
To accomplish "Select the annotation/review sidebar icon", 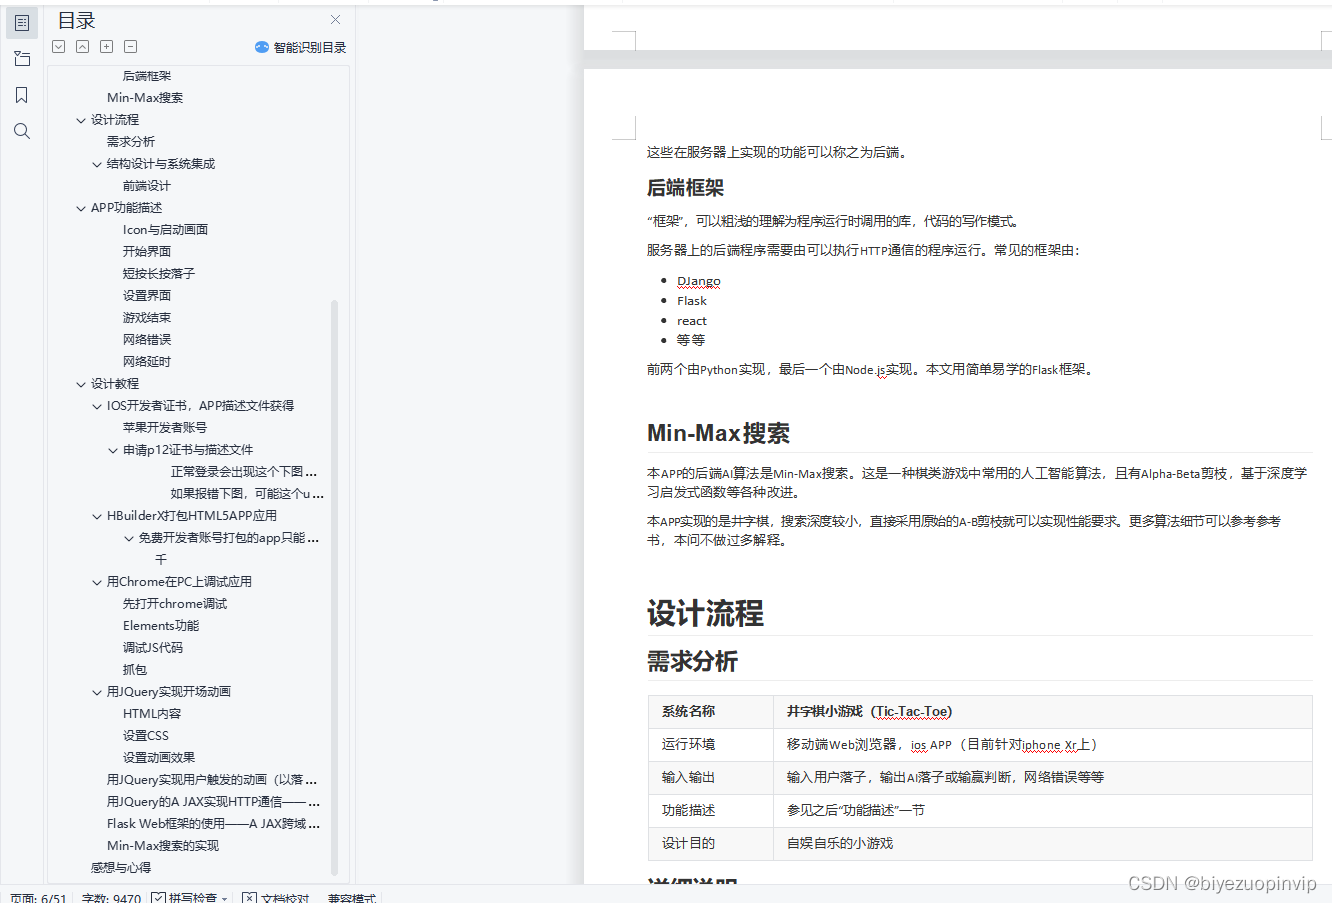I will pyautogui.click(x=21, y=58).
